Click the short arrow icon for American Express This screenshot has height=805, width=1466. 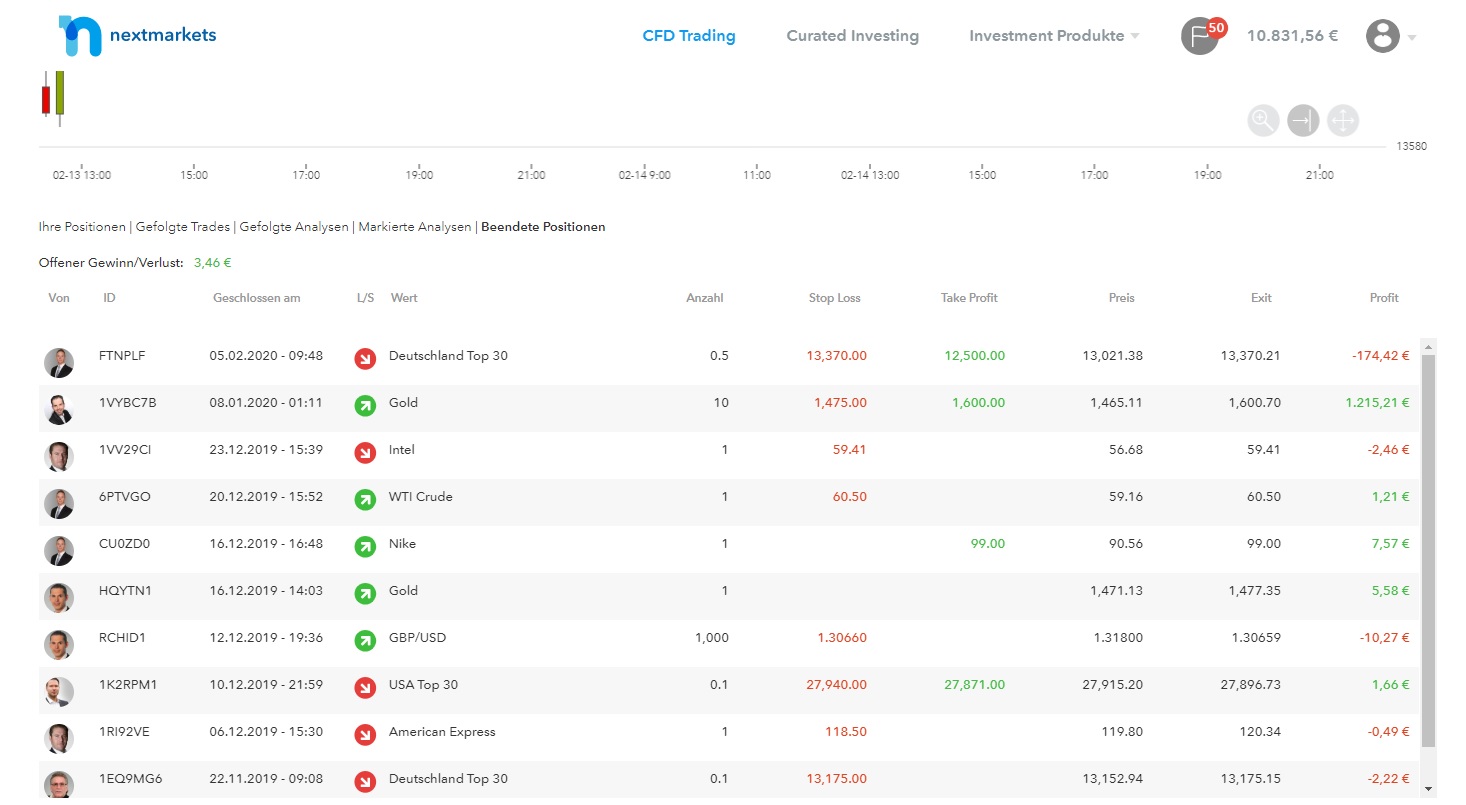(x=365, y=735)
